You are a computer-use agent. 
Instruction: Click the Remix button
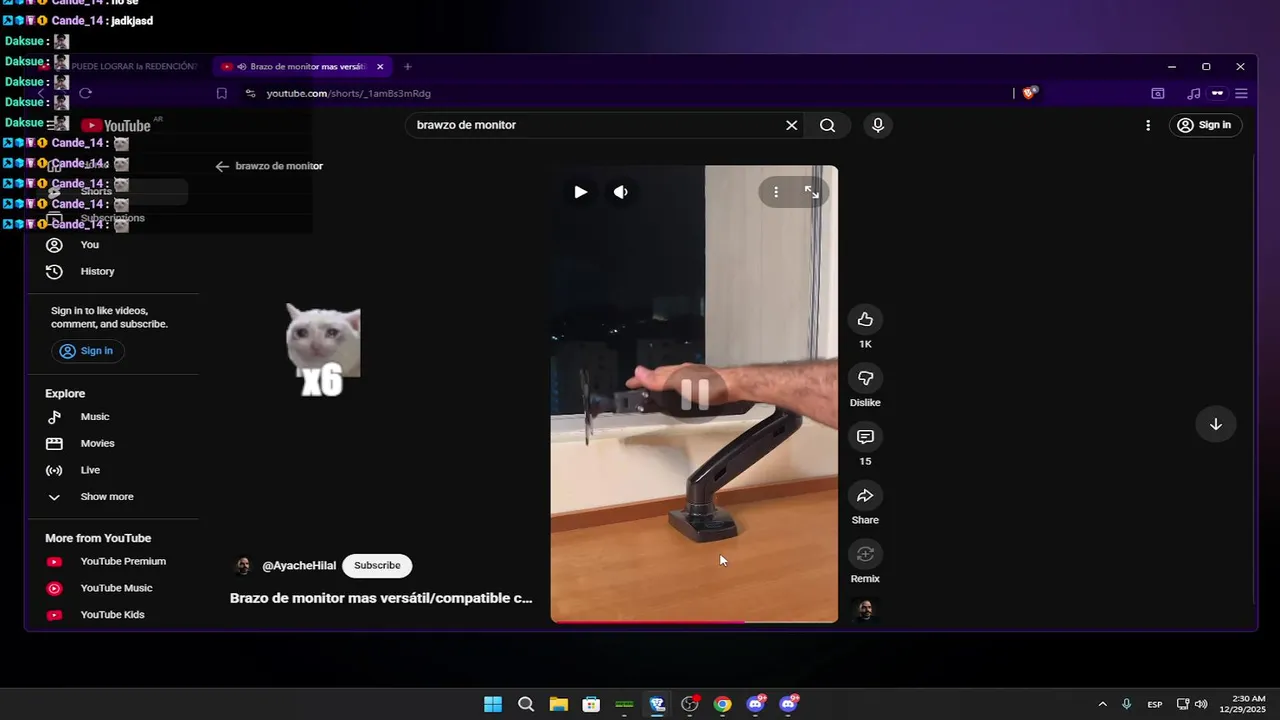pyautogui.click(x=865, y=554)
